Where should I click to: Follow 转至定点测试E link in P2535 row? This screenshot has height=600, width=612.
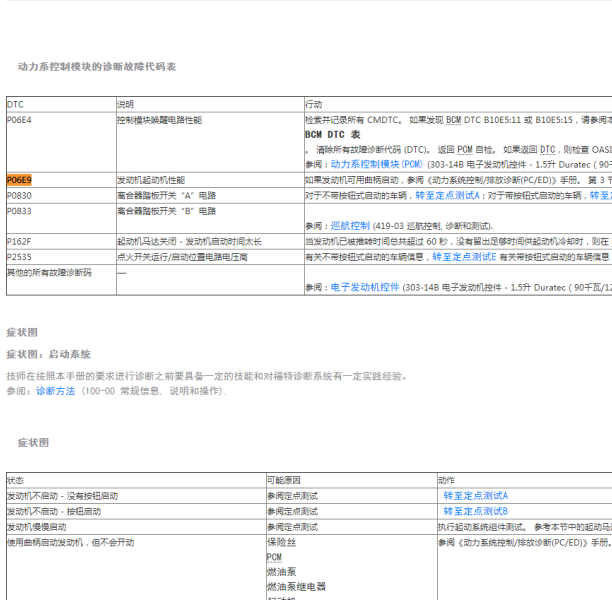click(464, 256)
